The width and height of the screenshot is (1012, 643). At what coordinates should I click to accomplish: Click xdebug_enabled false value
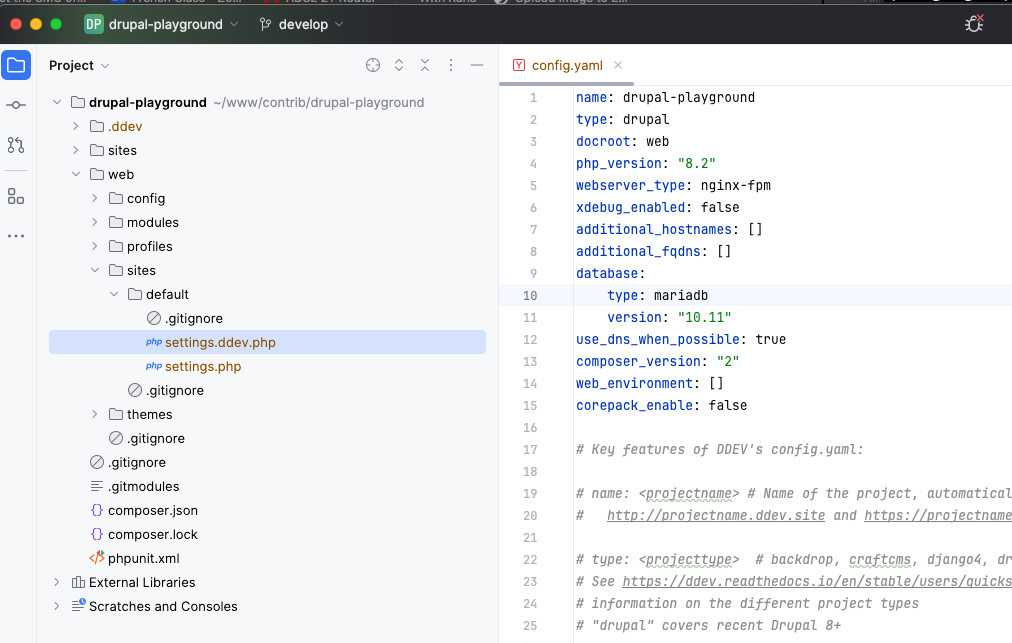tap(720, 207)
